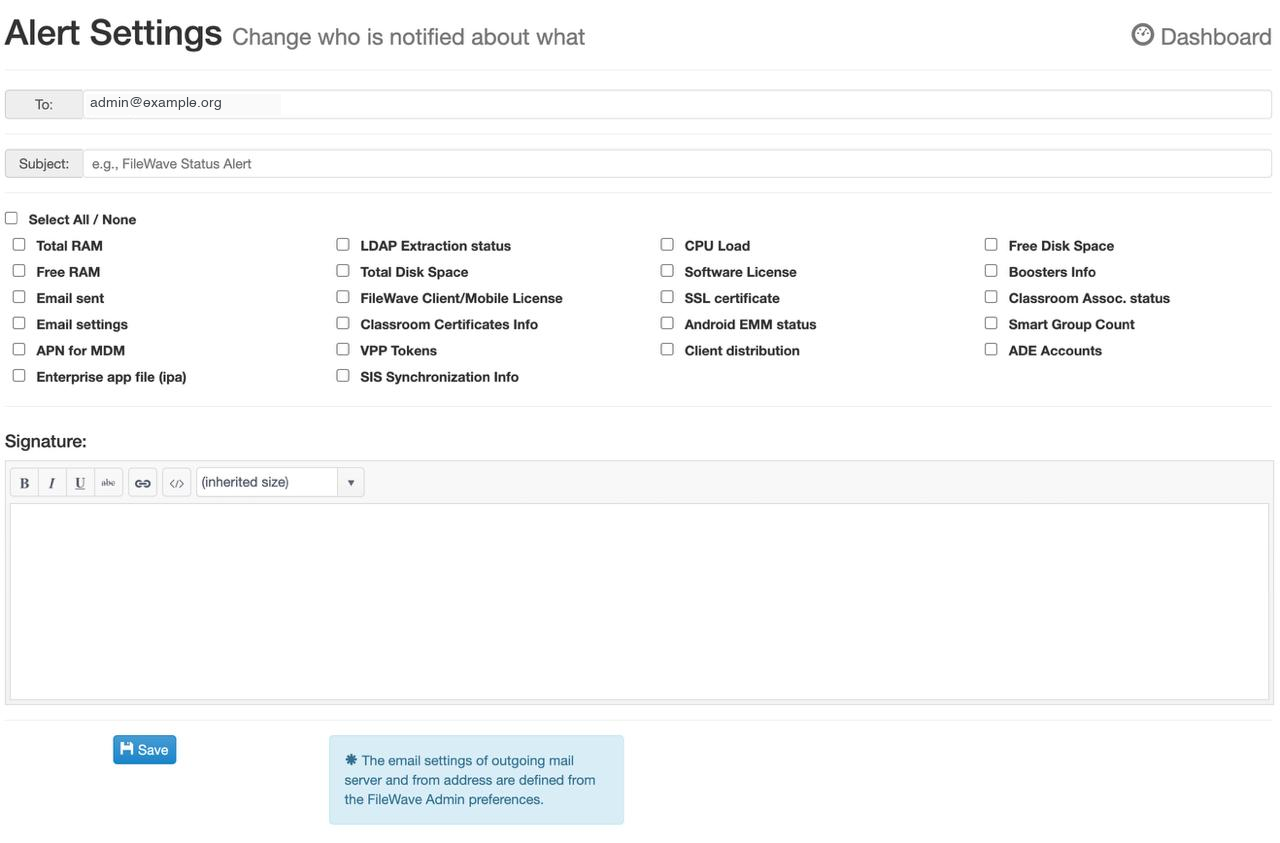Viewport: 1280px width, 843px height.
Task: Apply strikethrough formatting in signature editor
Action: [108, 483]
